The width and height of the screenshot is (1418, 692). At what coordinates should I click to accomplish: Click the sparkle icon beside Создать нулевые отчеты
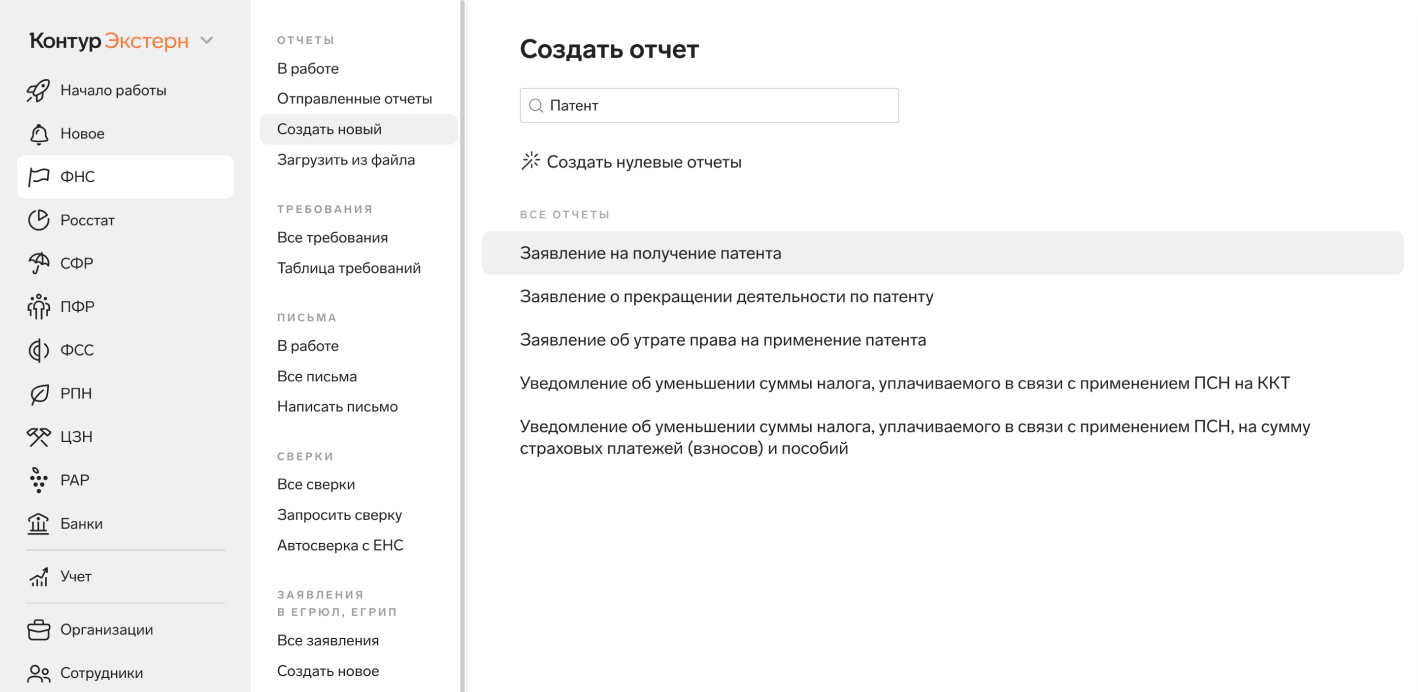531,161
